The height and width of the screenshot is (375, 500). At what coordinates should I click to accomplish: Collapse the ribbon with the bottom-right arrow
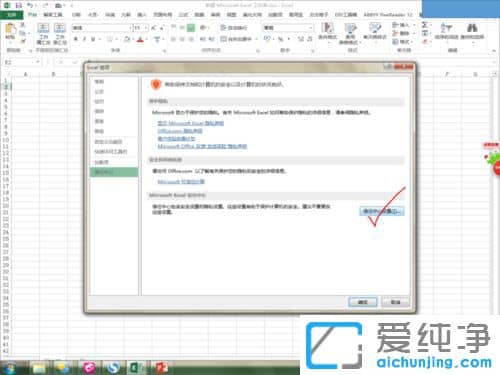coord(494,51)
